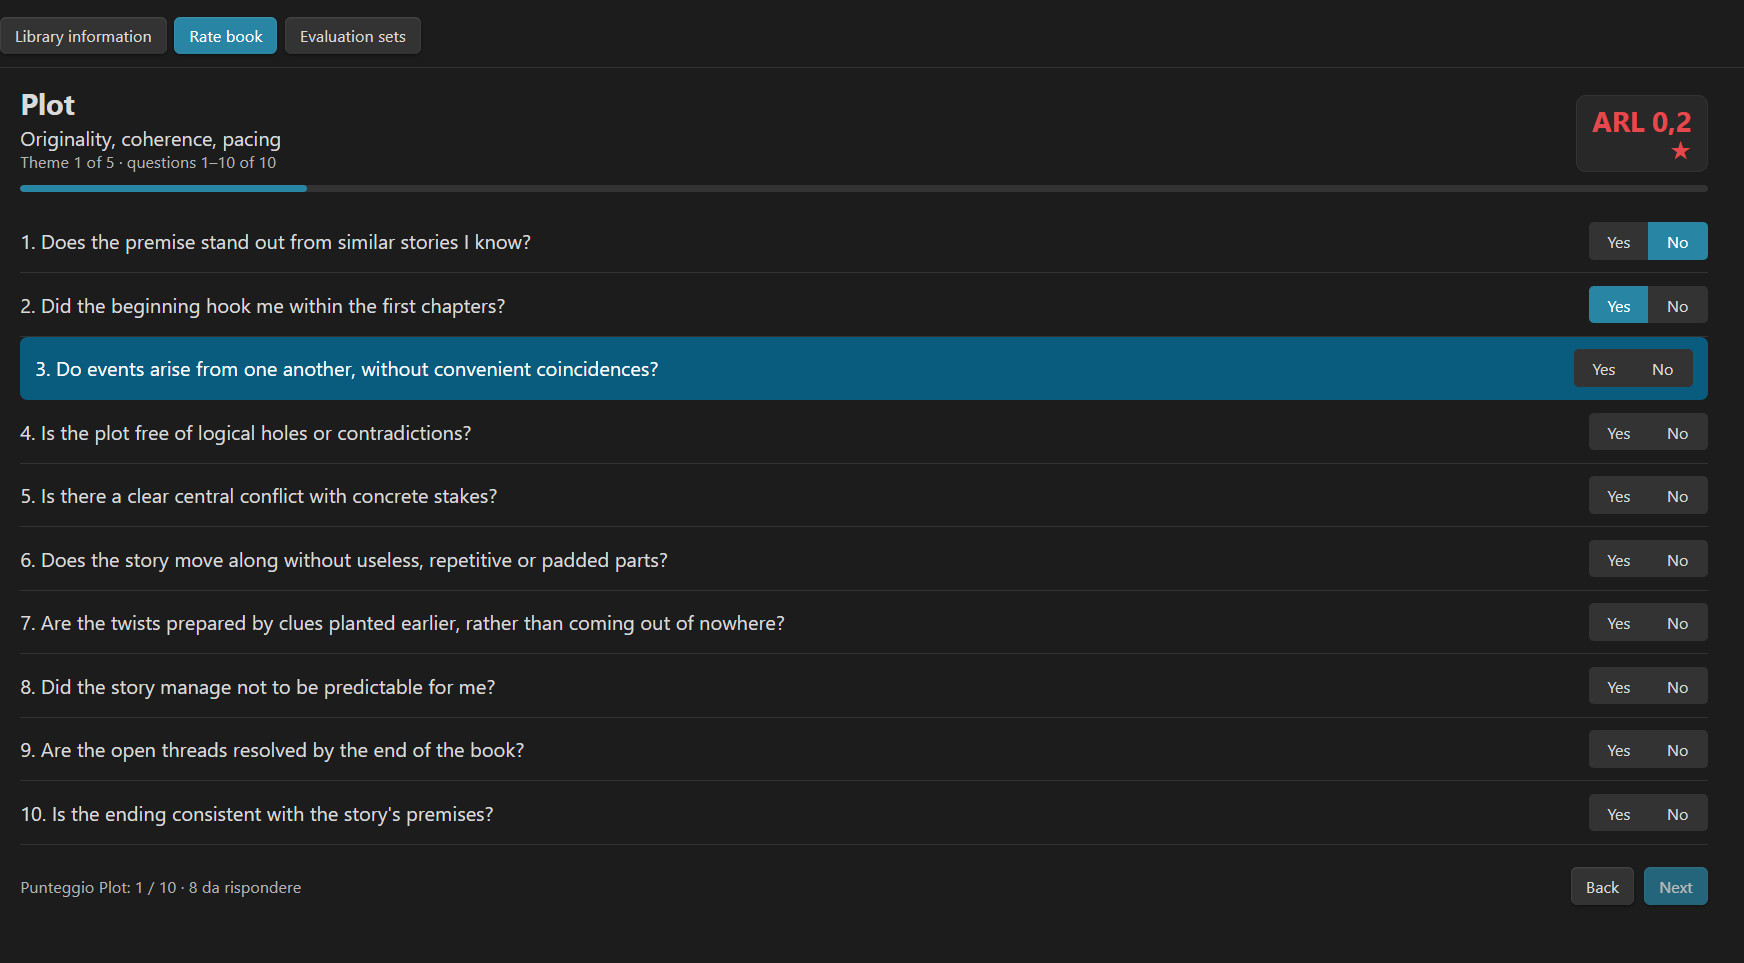
Task: Answer No to question 8 about predictability
Action: [x=1677, y=687]
